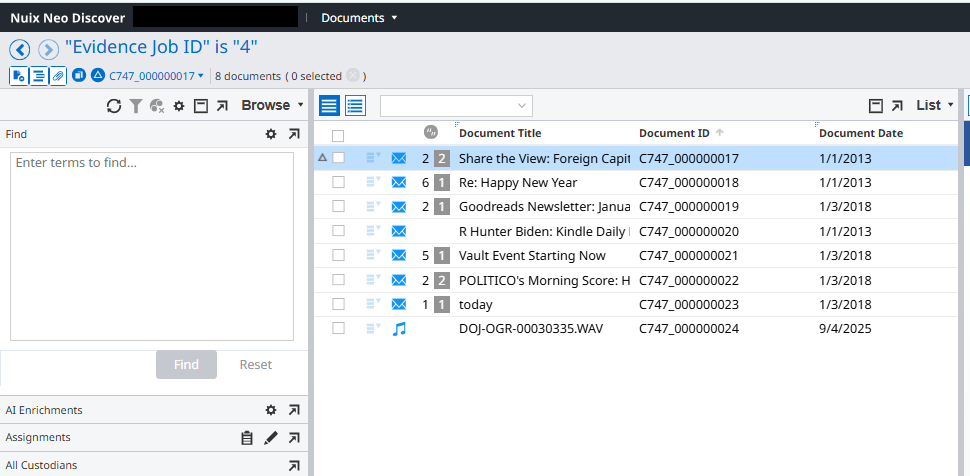Expand the AI Enrichments section
This screenshot has width=970, height=476.
(44, 410)
